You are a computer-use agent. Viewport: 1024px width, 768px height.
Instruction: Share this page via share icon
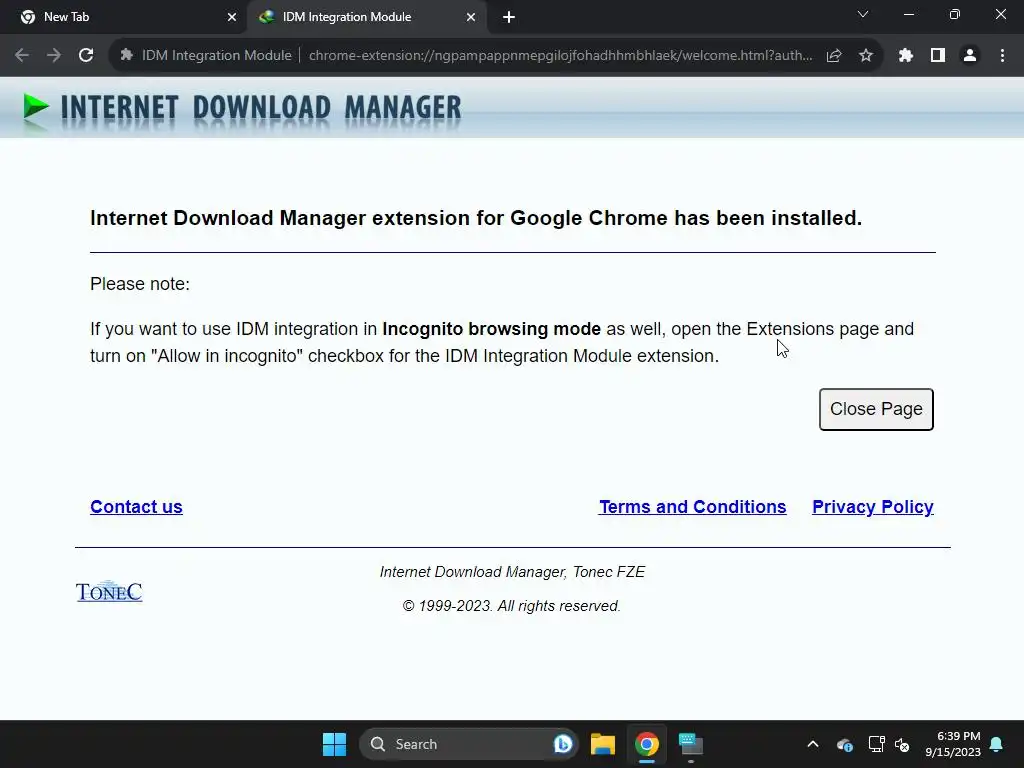coord(834,56)
